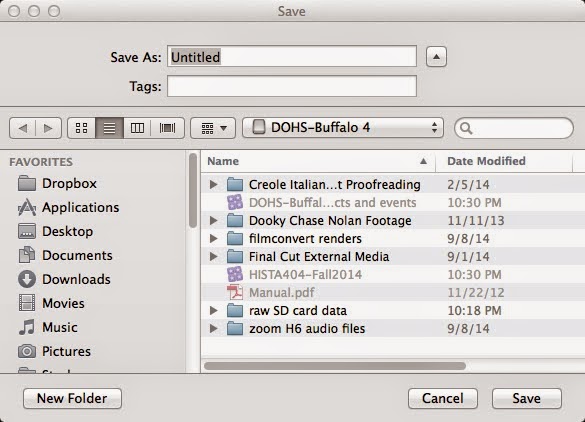Image resolution: width=585 pixels, height=422 pixels.
Task: Select the Final Cut External Media folder icon
Action: pyautogui.click(x=235, y=256)
